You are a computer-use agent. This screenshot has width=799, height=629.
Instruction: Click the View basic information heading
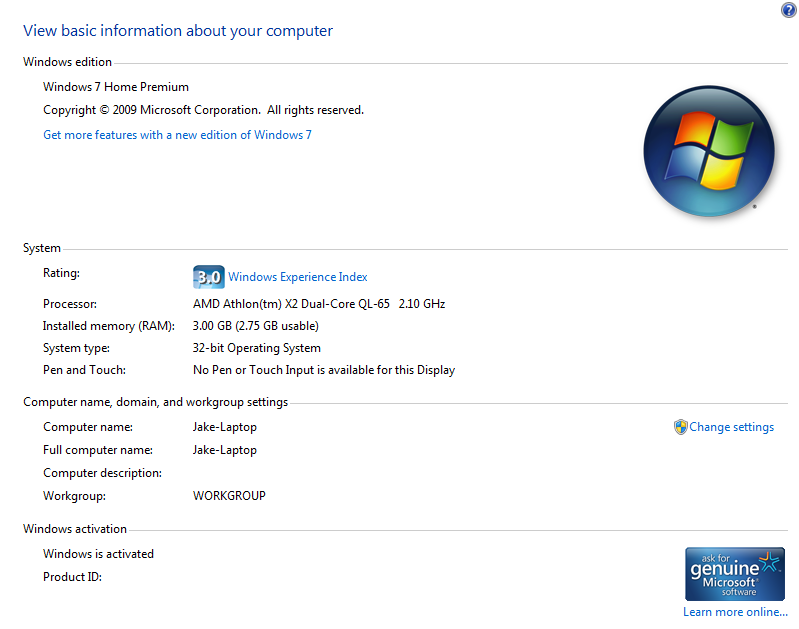pos(178,31)
